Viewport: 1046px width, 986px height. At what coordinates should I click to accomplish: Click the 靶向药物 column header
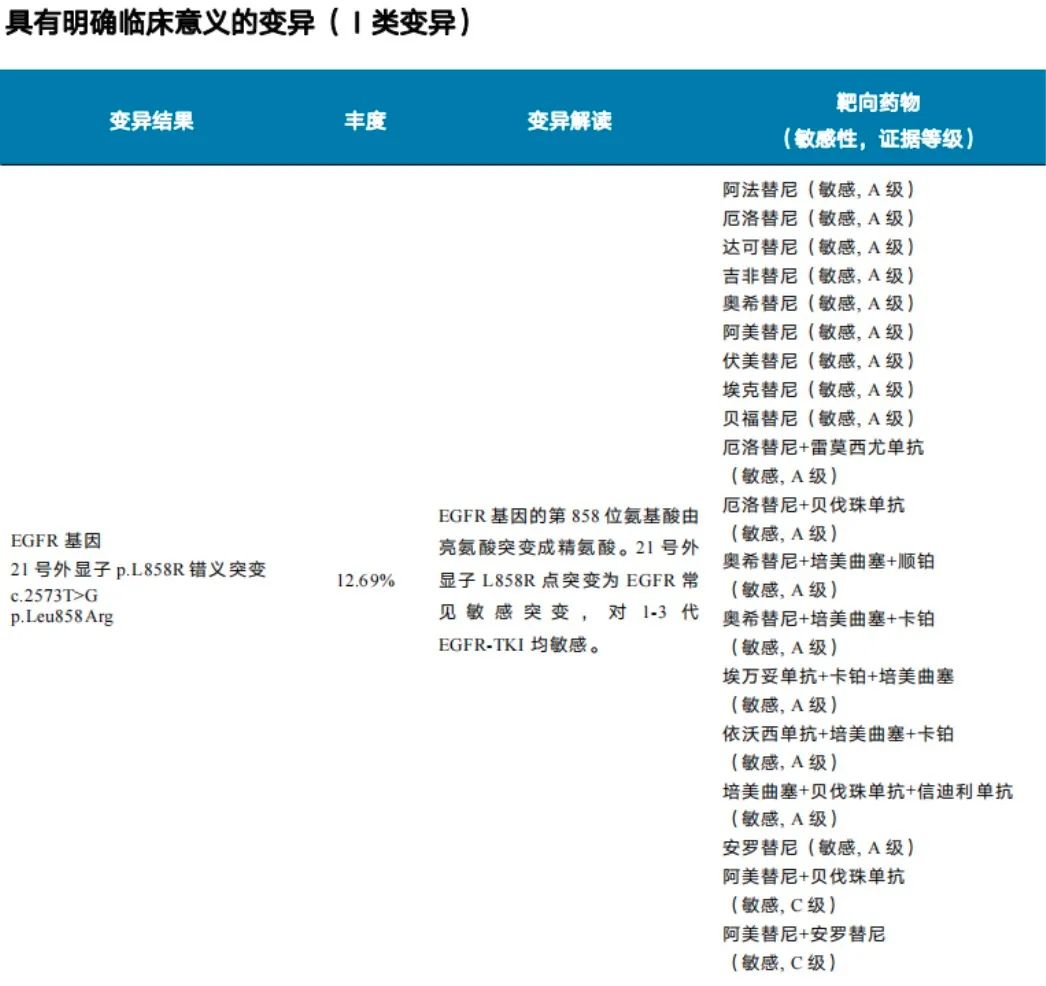(878, 103)
